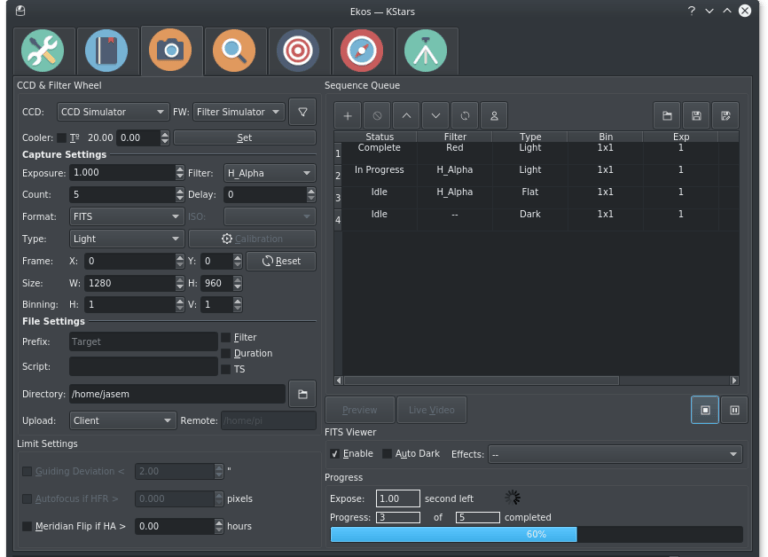Toggle the Auto Dark checkbox

(387, 454)
